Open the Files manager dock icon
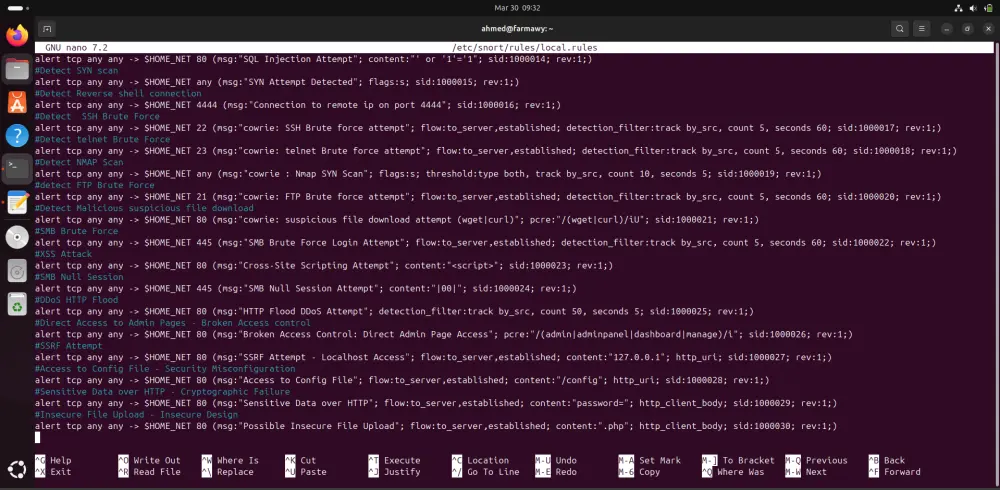The height and width of the screenshot is (490, 1000). click(17, 68)
